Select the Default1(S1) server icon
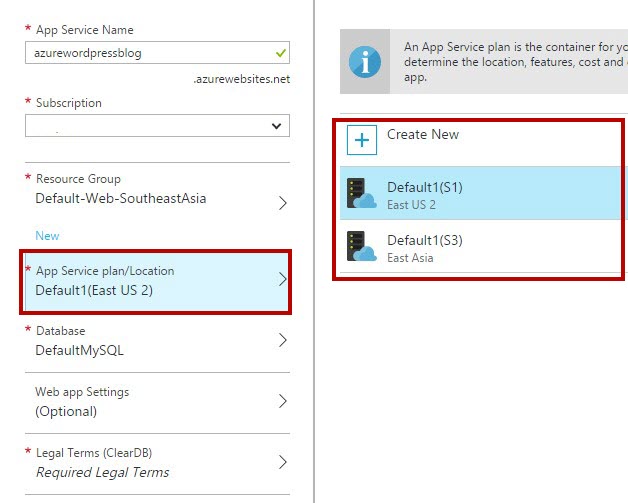 coord(362,193)
